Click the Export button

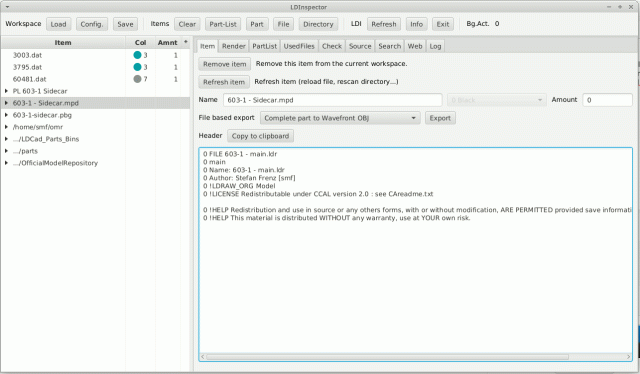(440, 118)
